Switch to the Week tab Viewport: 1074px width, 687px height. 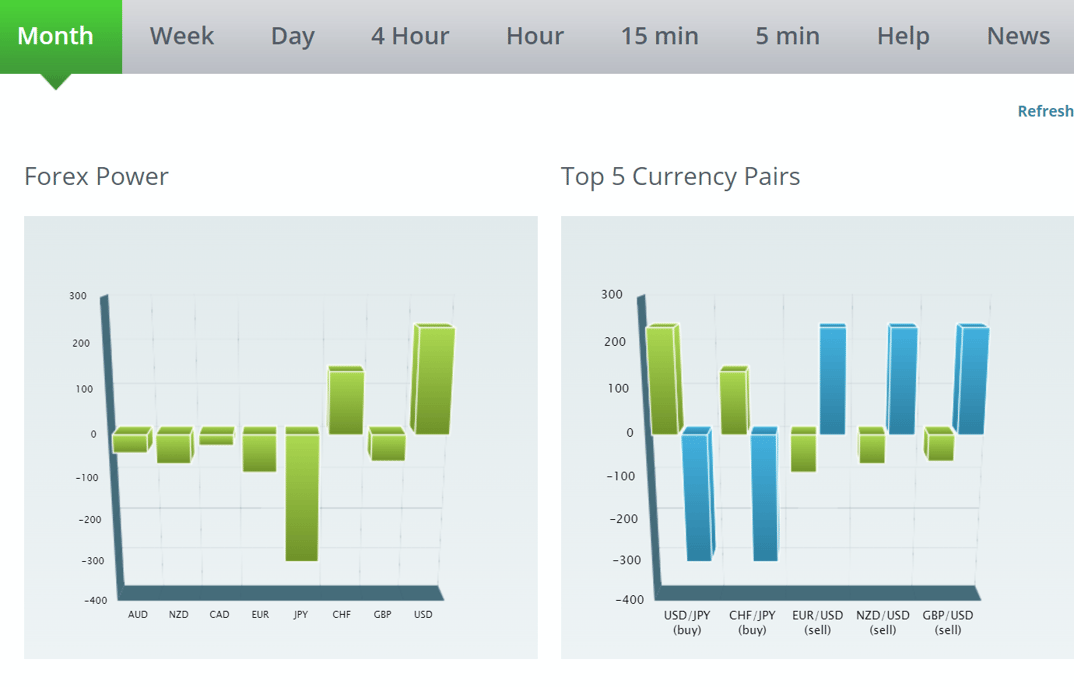pyautogui.click(x=181, y=36)
